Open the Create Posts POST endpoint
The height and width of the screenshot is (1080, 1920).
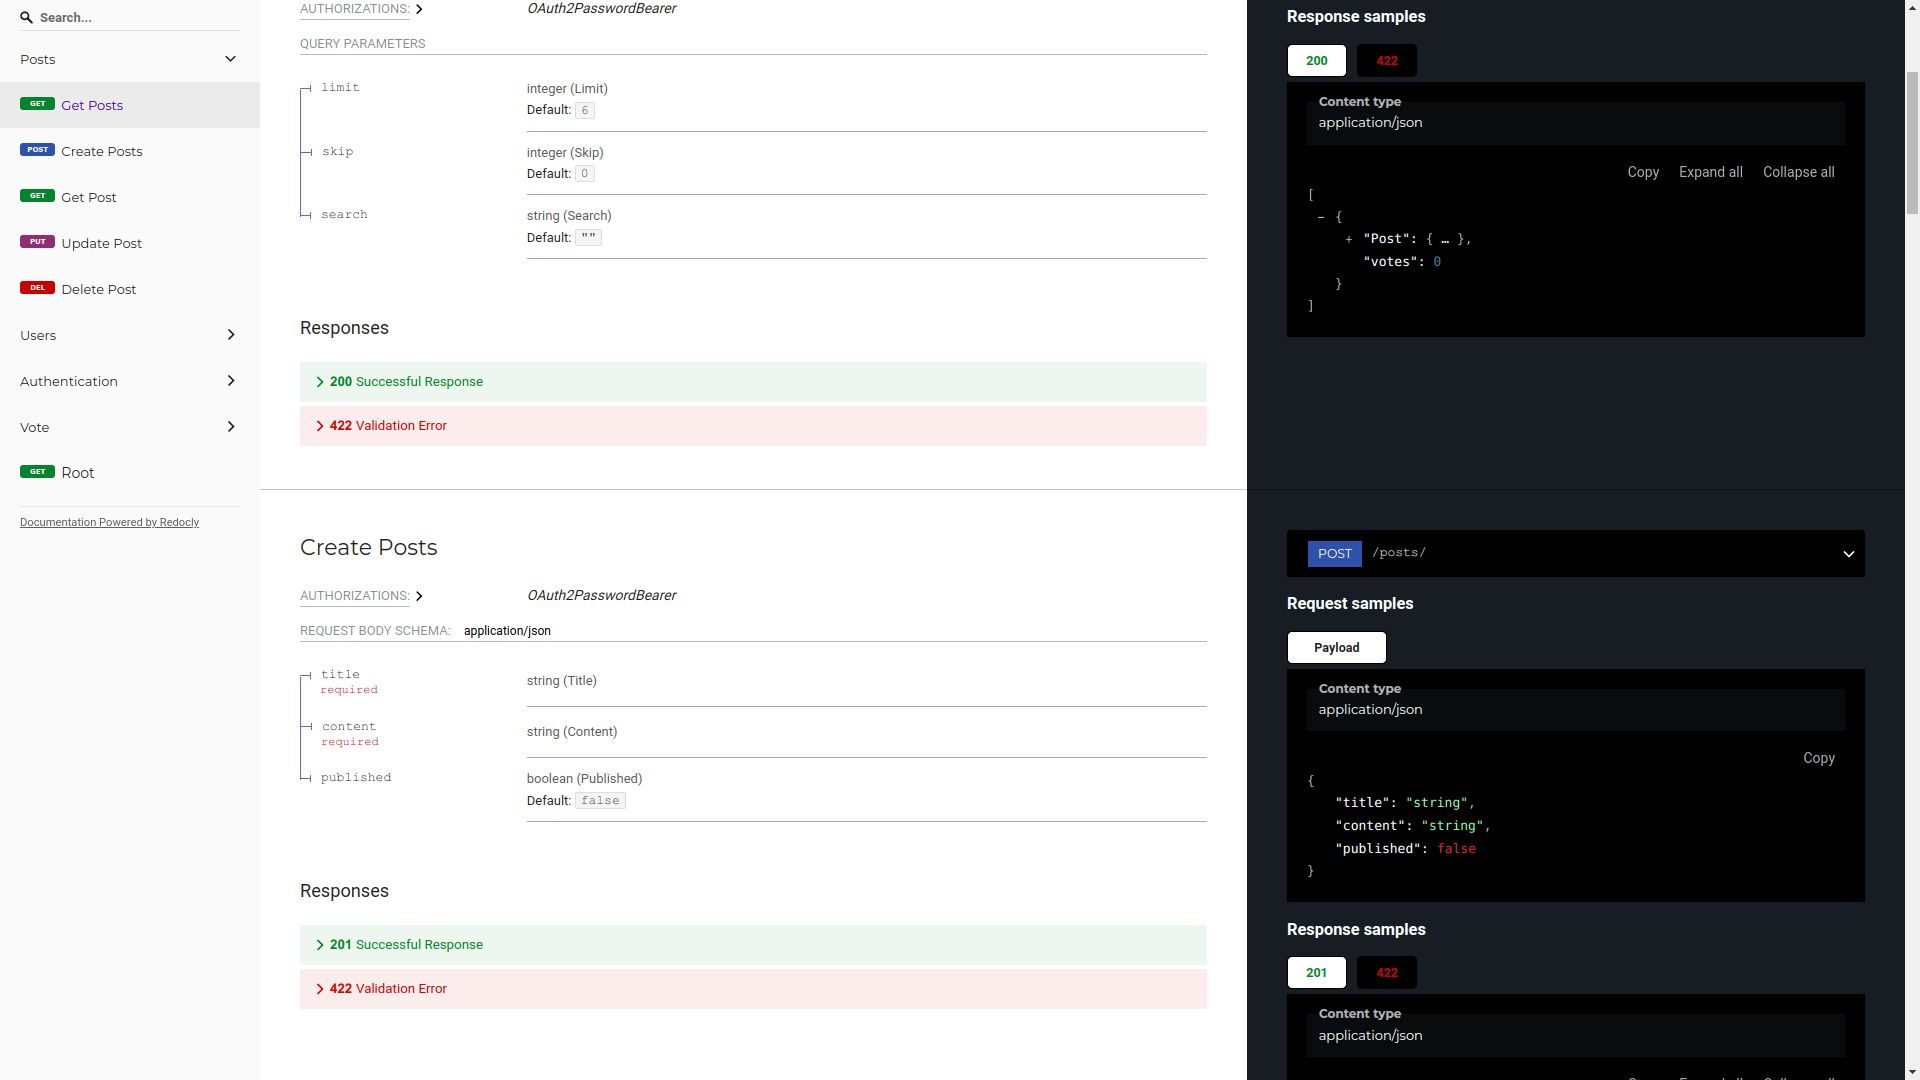click(x=101, y=151)
